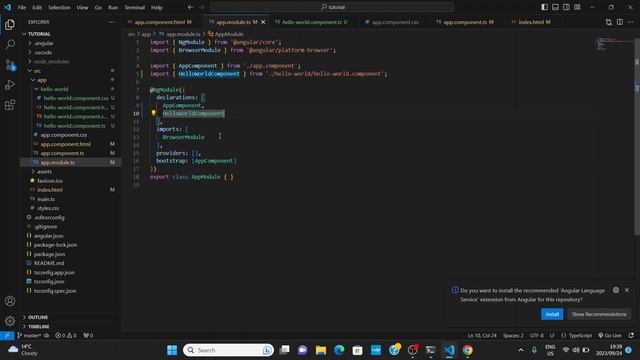640x360 pixels.
Task: Click the notifications bell in status bar
Action: pyautogui.click(x=631, y=336)
